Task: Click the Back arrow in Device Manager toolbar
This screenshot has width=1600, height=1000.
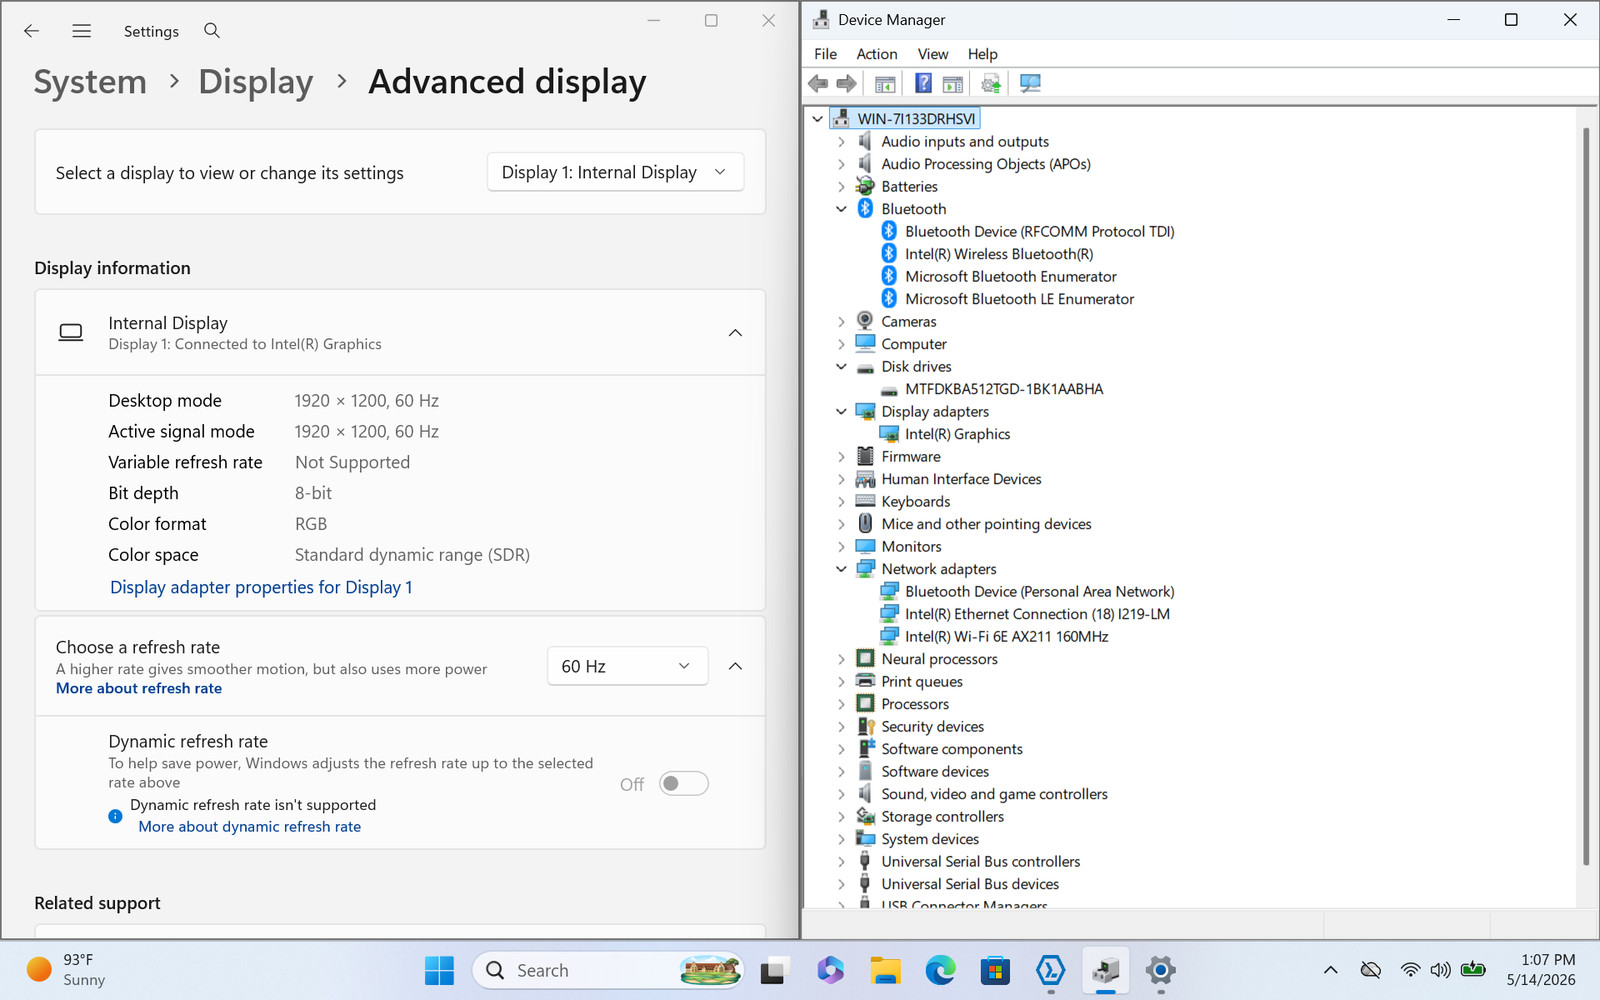Action: [818, 84]
